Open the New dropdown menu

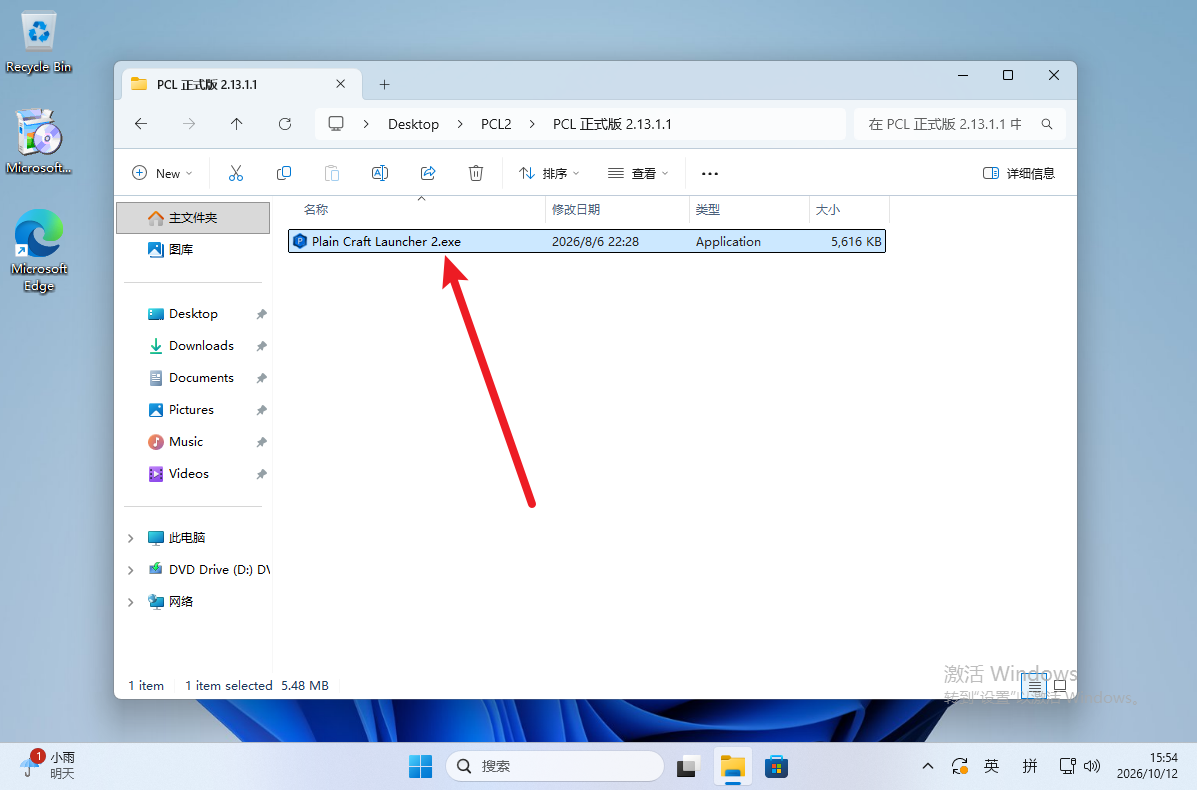click(162, 173)
